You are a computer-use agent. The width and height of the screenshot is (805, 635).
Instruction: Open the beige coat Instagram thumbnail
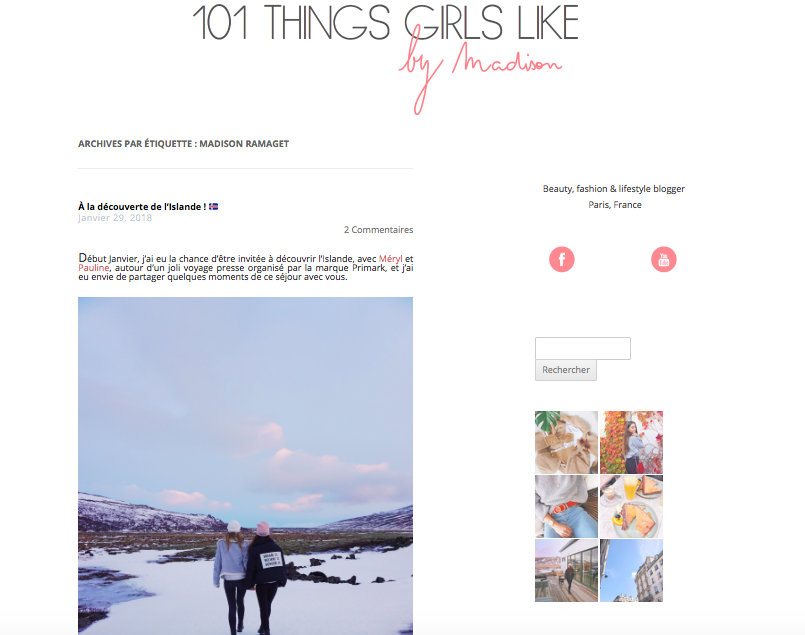point(566,442)
